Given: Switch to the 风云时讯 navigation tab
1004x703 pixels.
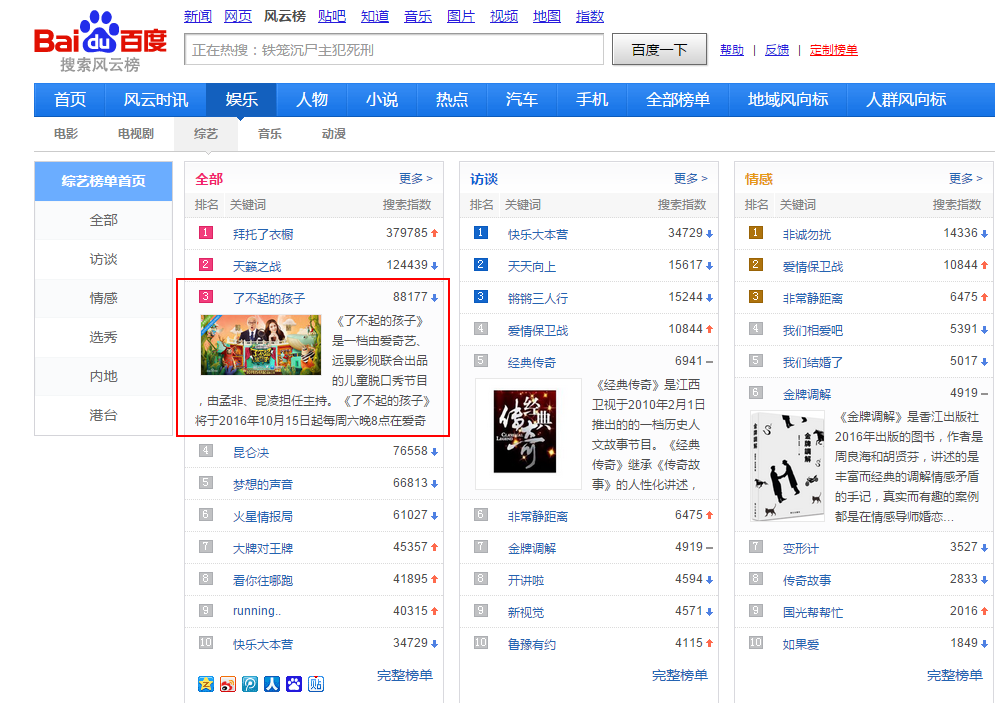Looking at the screenshot, I should coord(156,100).
